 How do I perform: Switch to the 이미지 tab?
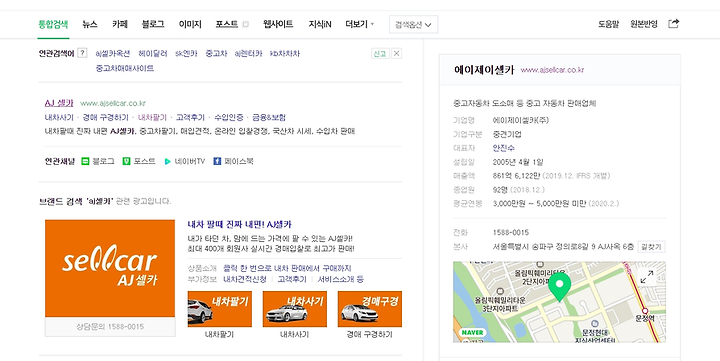click(190, 24)
